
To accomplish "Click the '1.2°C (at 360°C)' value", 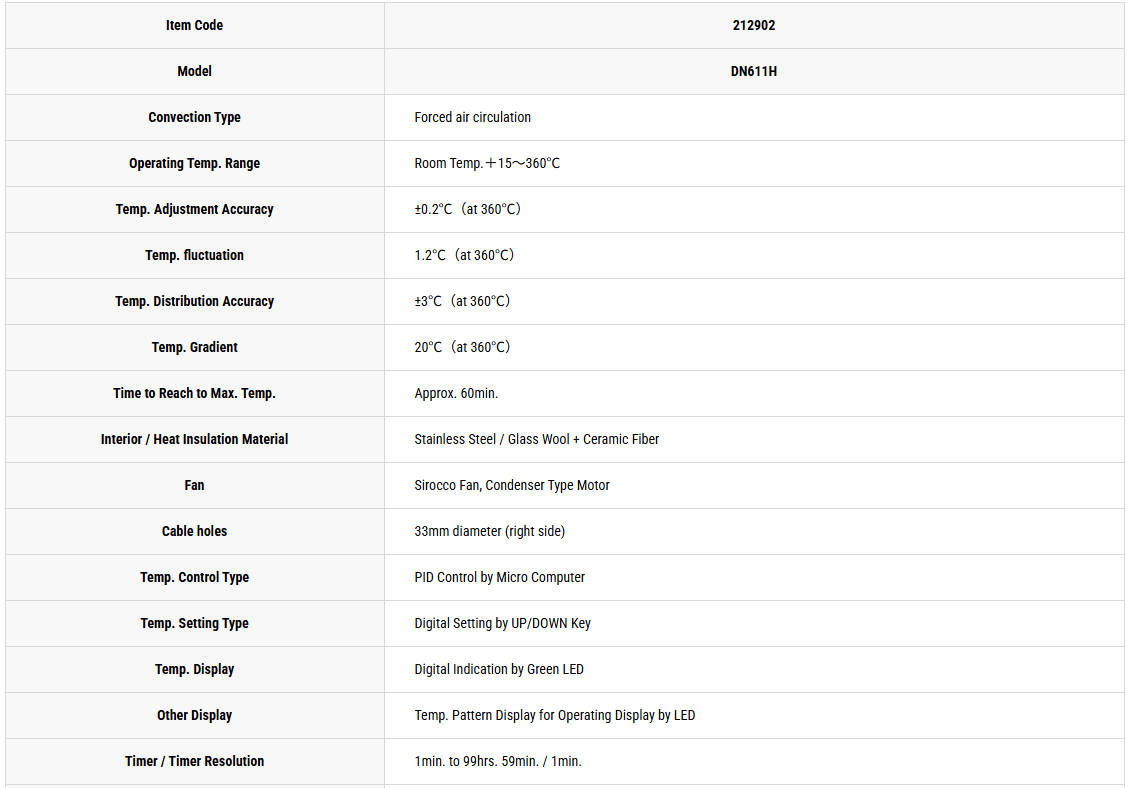I will click(x=464, y=256).
